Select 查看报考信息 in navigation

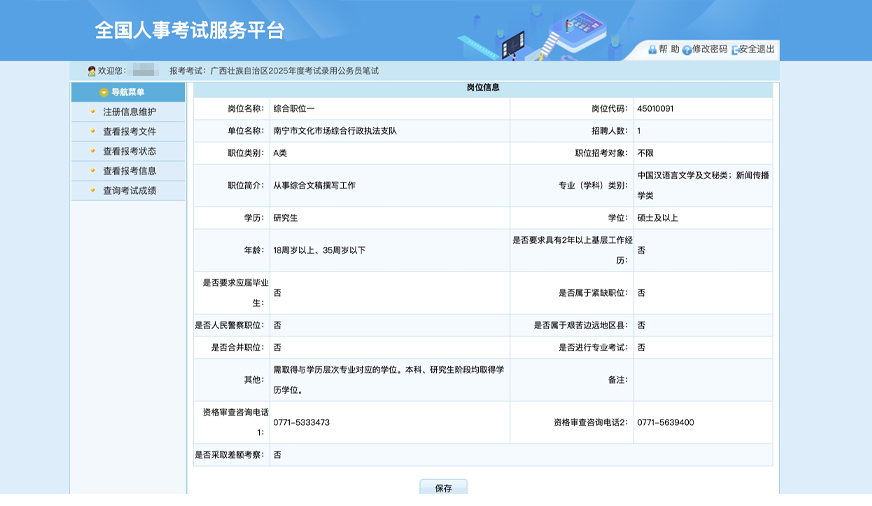(x=129, y=171)
